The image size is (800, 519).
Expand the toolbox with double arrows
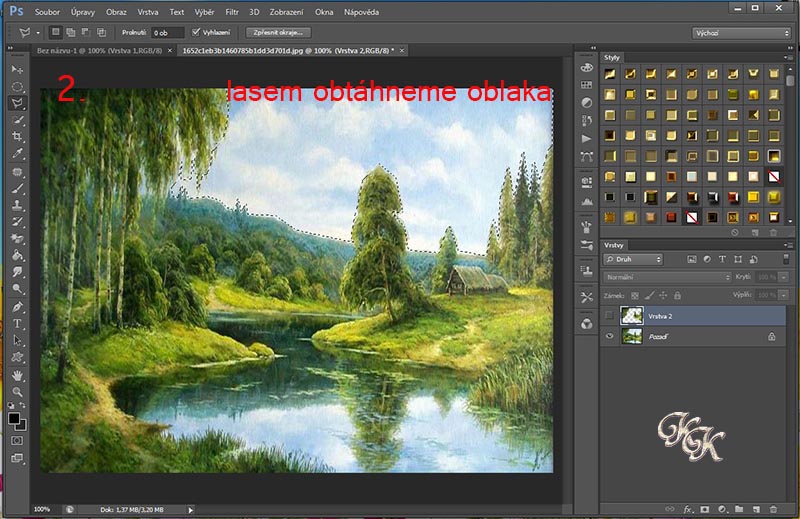[x=10, y=48]
